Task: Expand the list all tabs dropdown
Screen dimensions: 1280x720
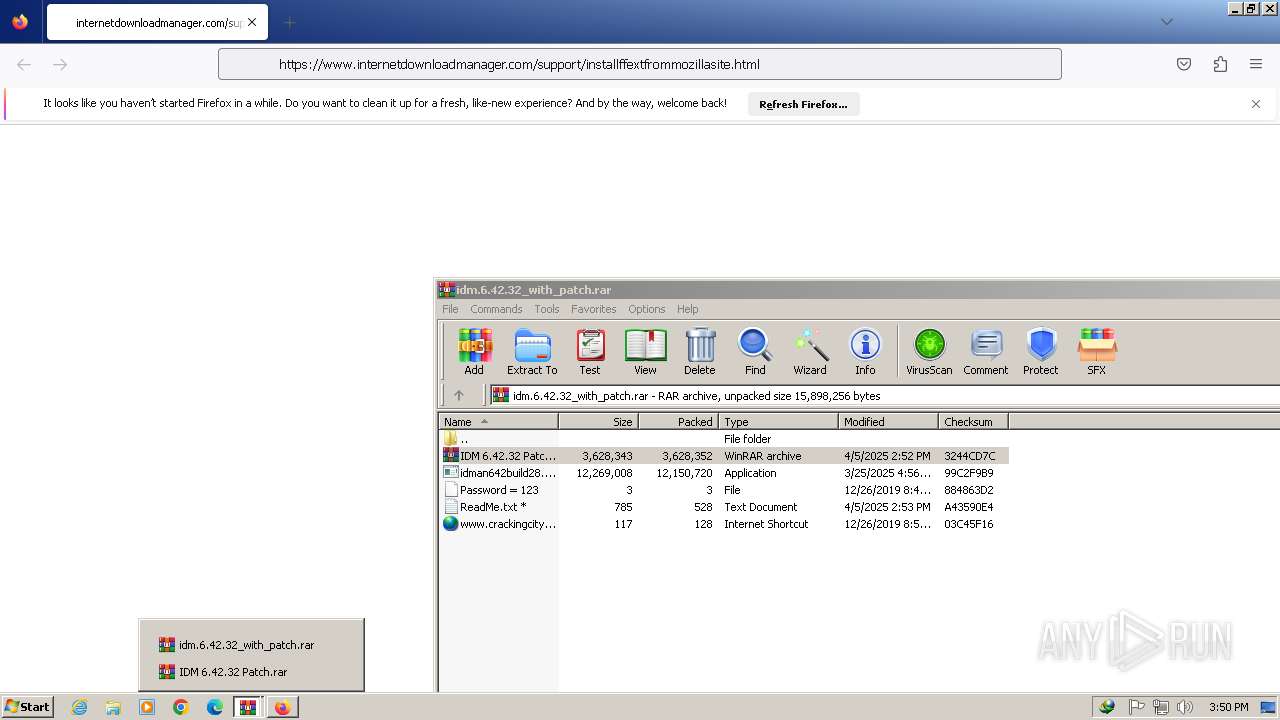Action: (1166, 22)
